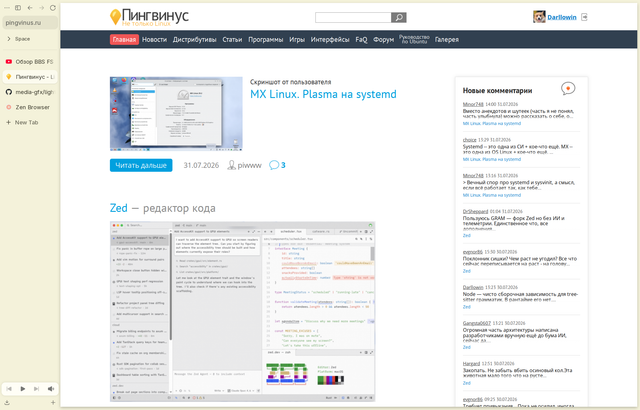
Task: Open the Zed article title link
Action: [x=118, y=208]
